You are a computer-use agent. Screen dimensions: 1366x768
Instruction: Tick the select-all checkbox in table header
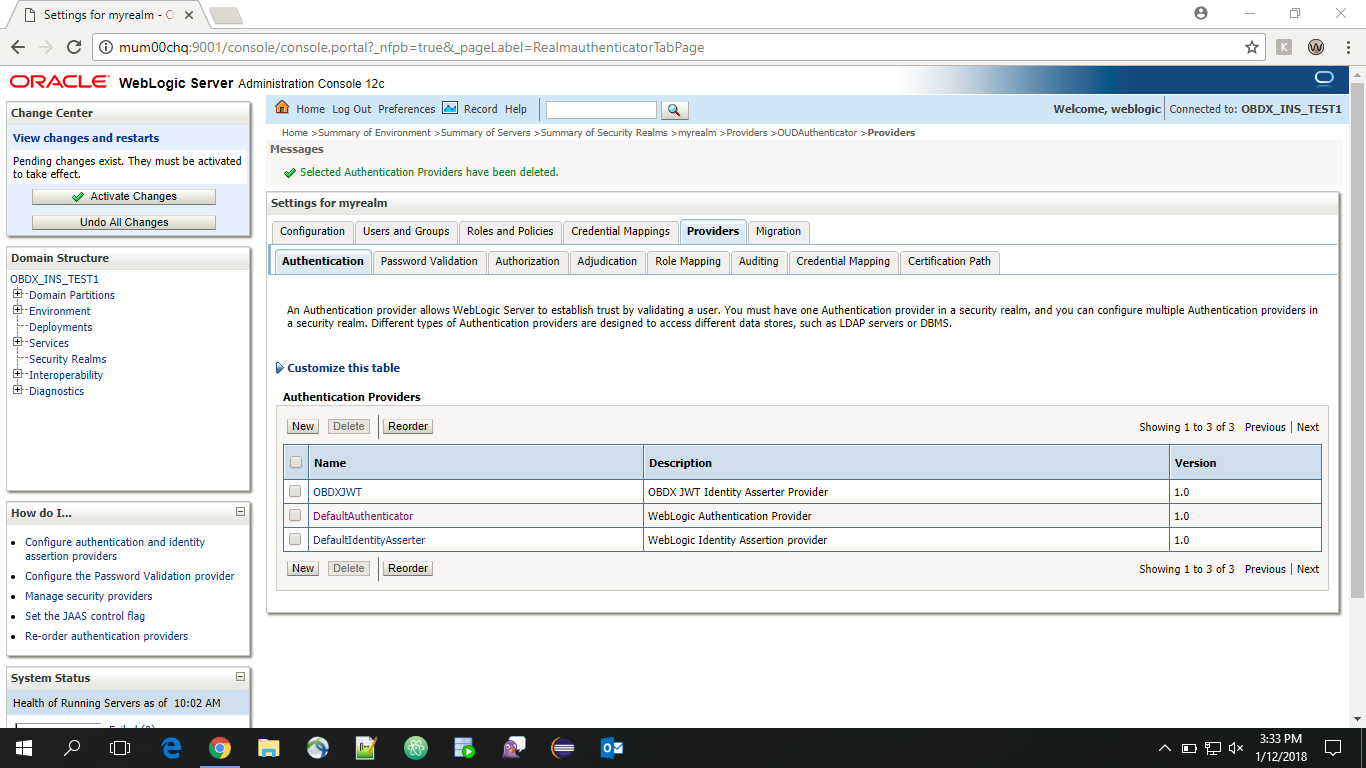(295, 462)
